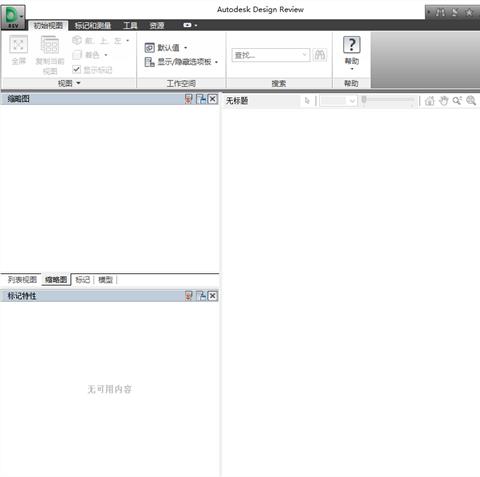Switch to the 资源 ribbon tab
The height and width of the screenshot is (477, 480).
pos(157,25)
